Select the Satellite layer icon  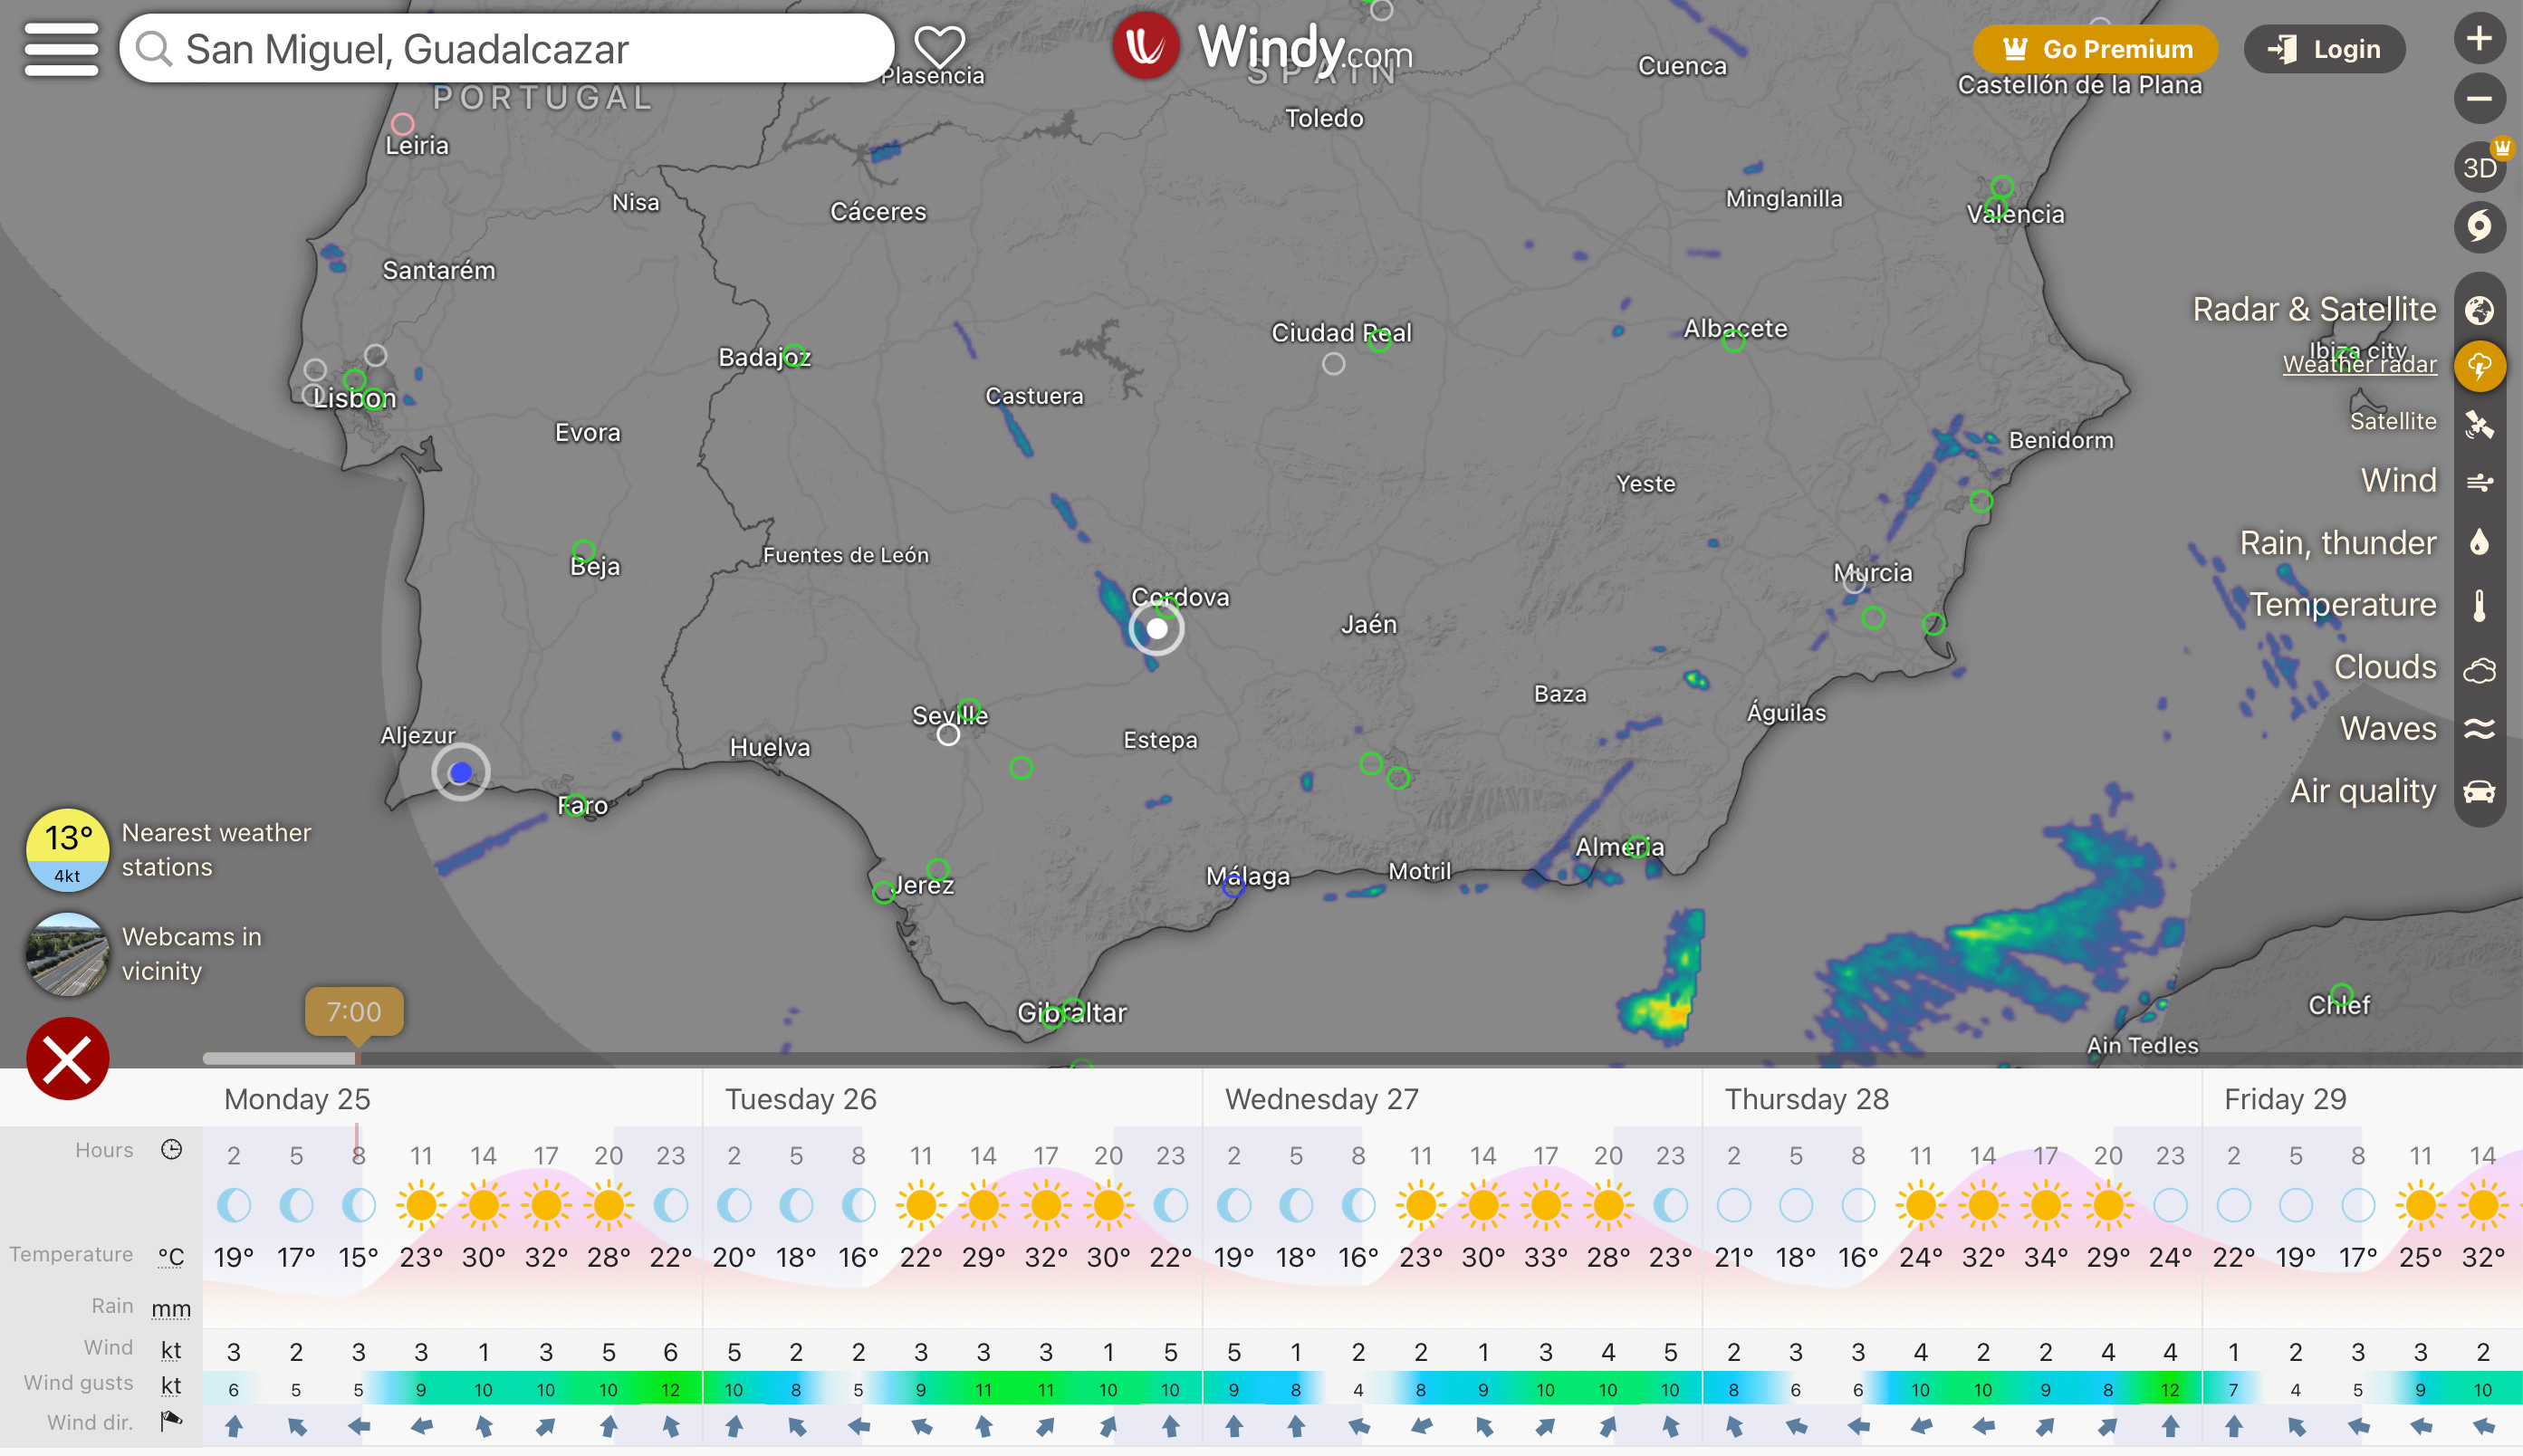pos(2478,424)
